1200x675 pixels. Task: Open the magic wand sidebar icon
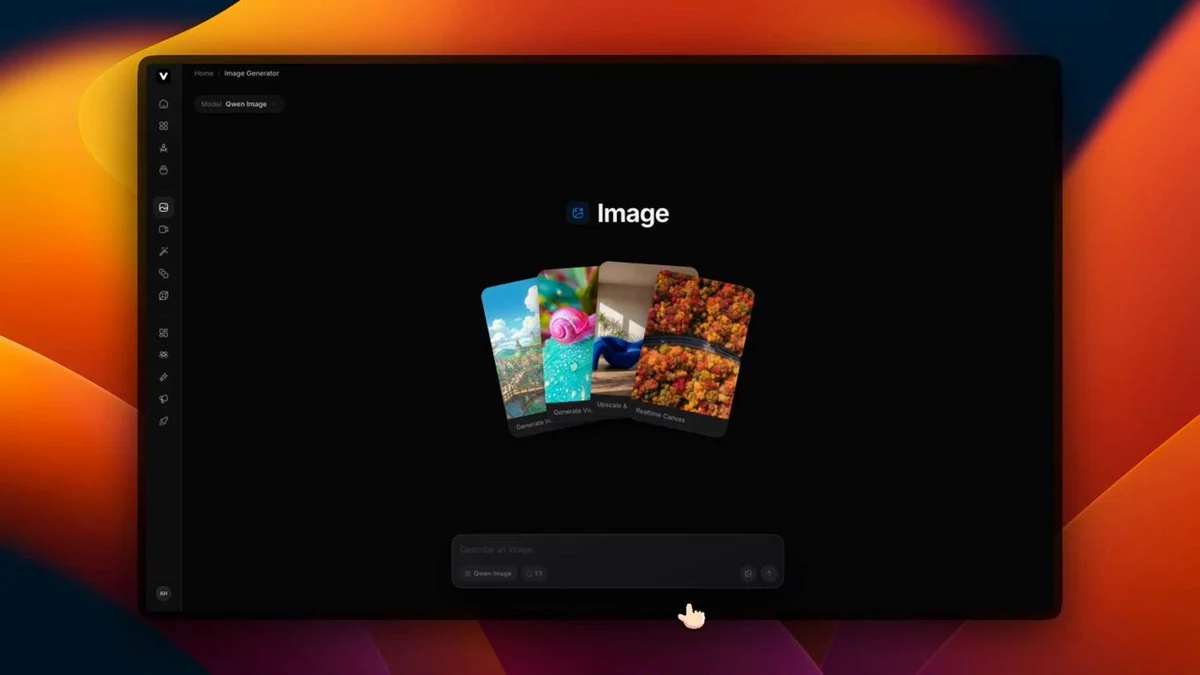163,251
